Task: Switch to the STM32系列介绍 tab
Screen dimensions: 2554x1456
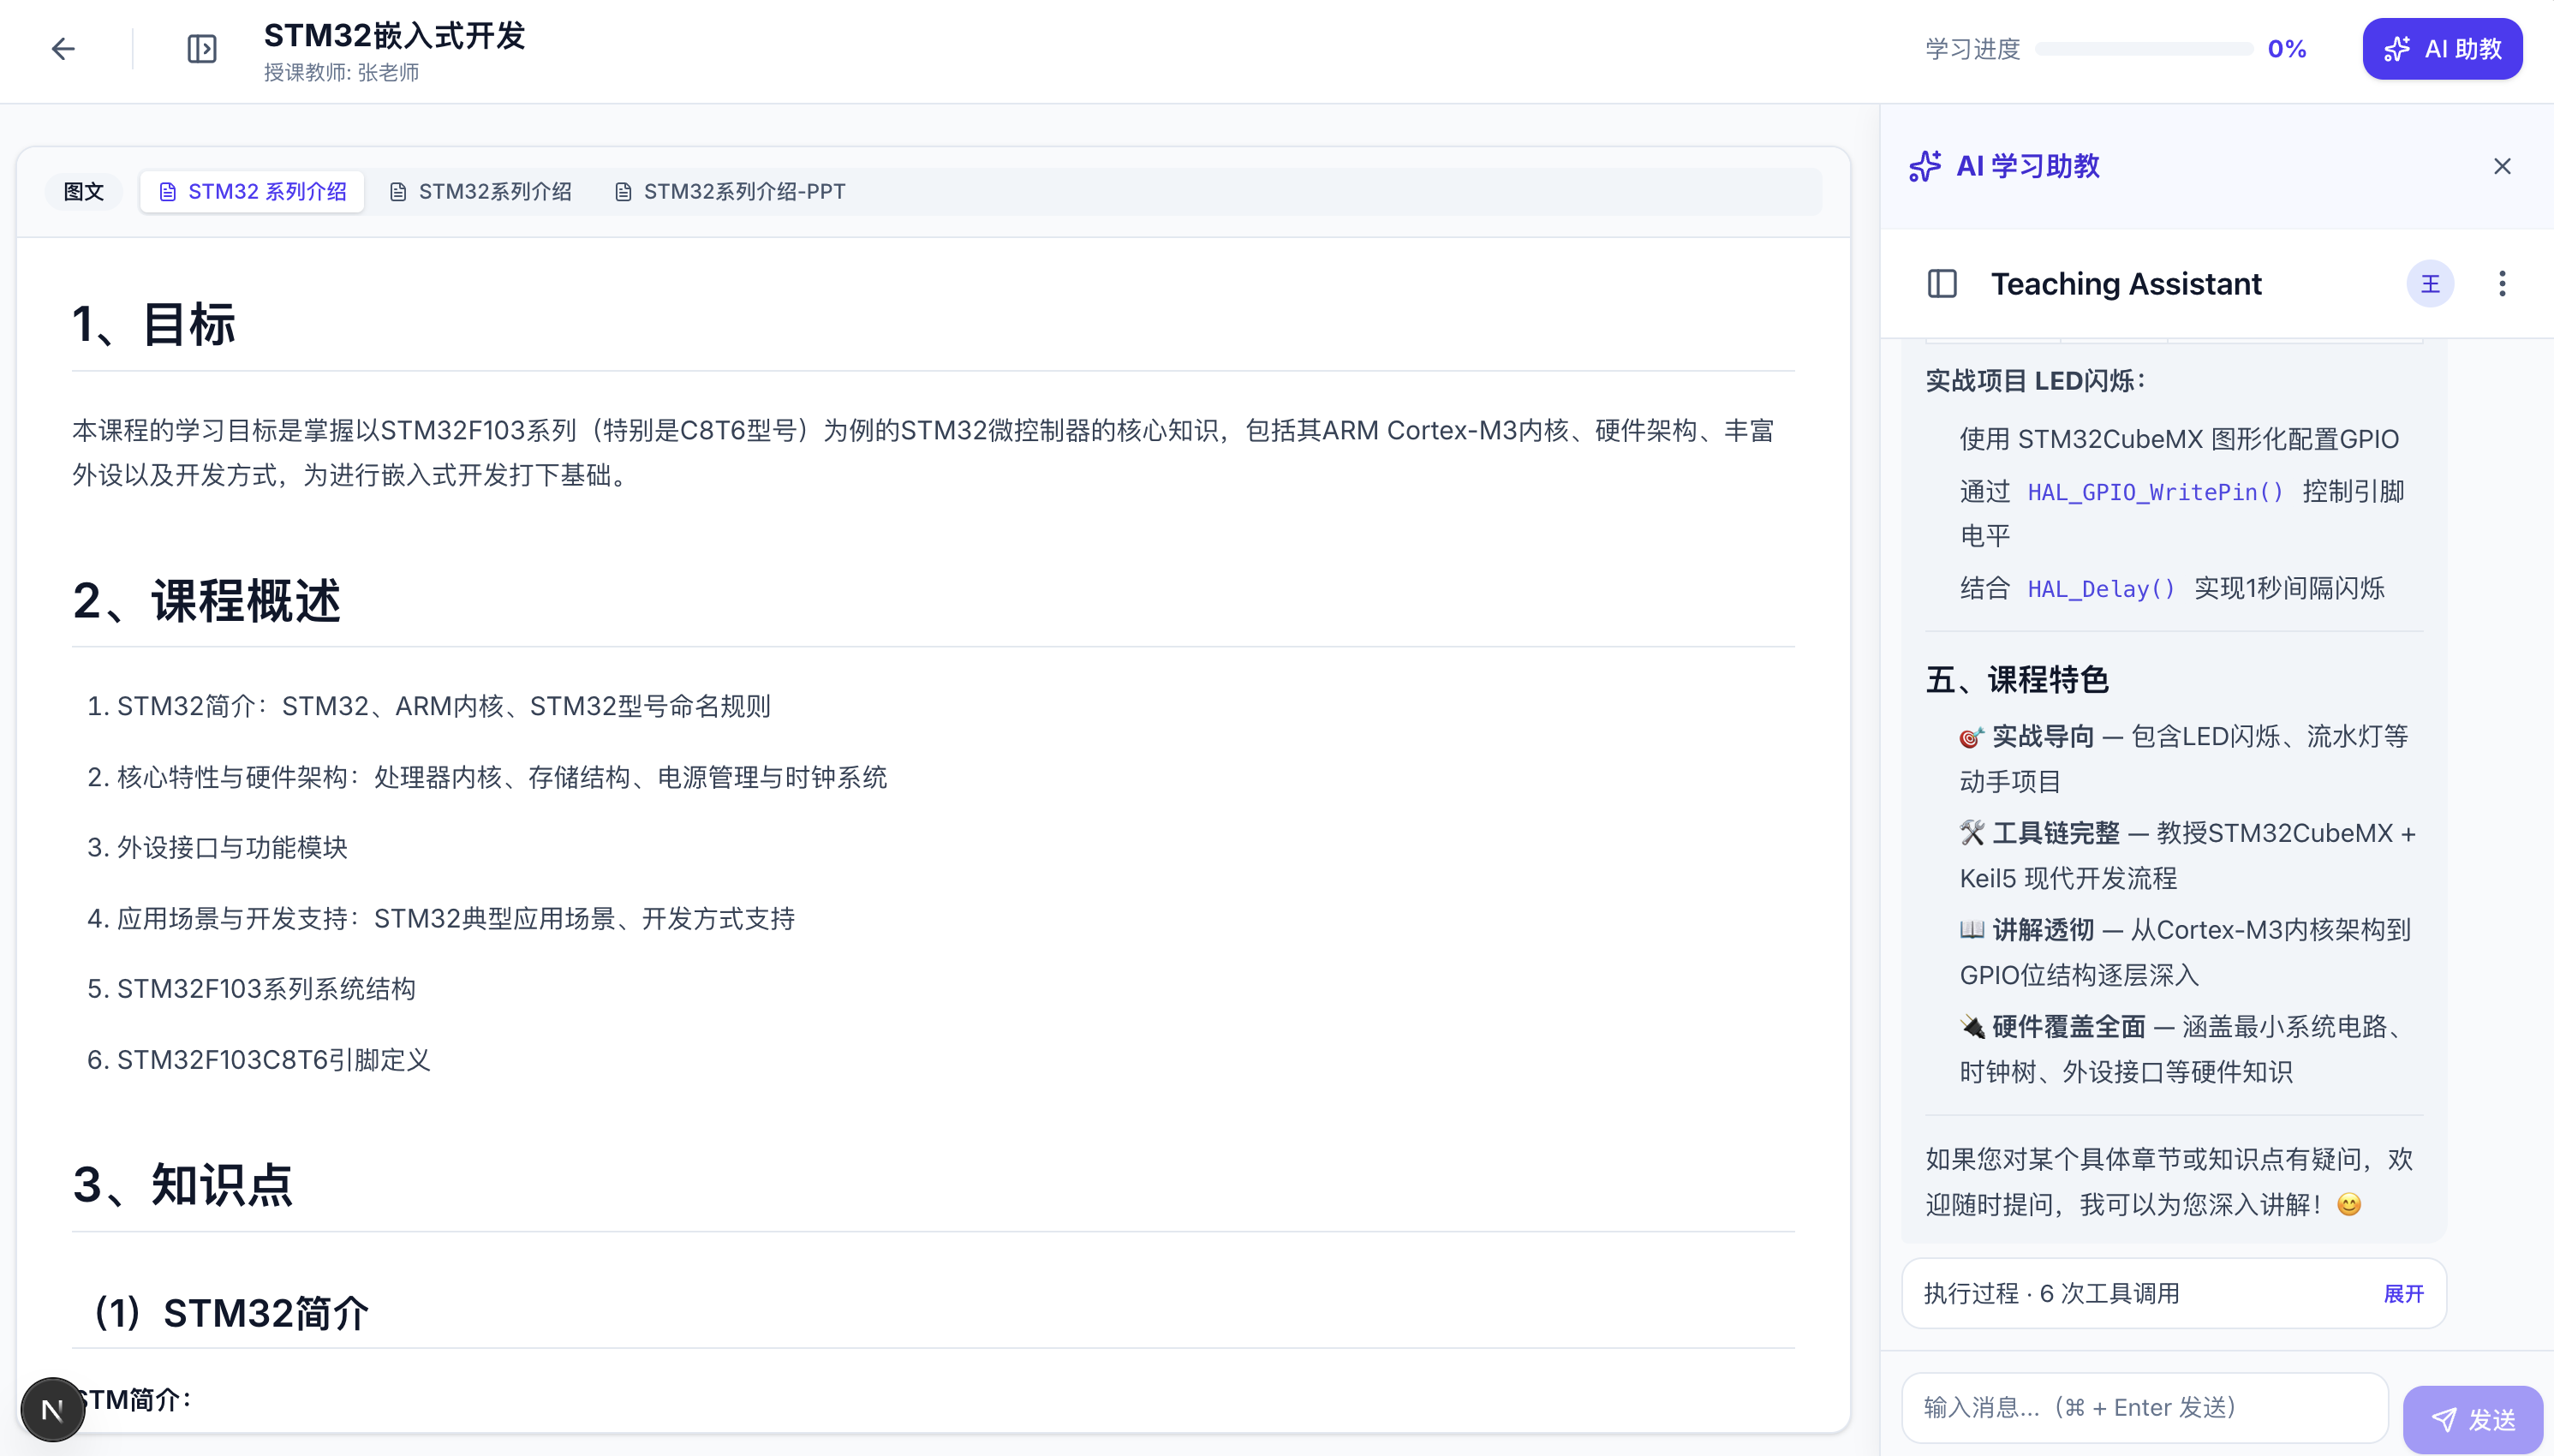Action: tap(481, 192)
